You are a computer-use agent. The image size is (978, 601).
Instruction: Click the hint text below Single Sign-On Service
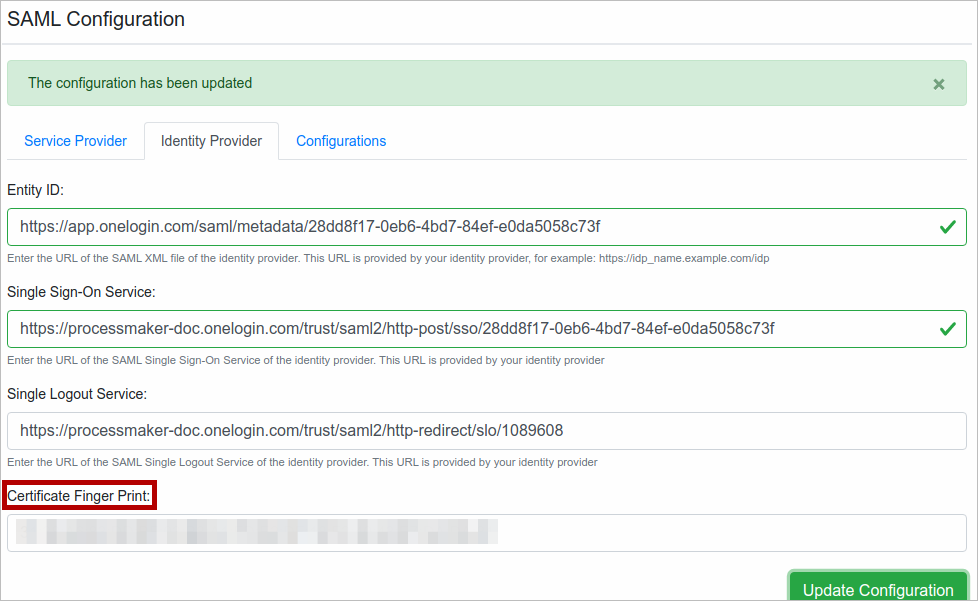click(305, 360)
